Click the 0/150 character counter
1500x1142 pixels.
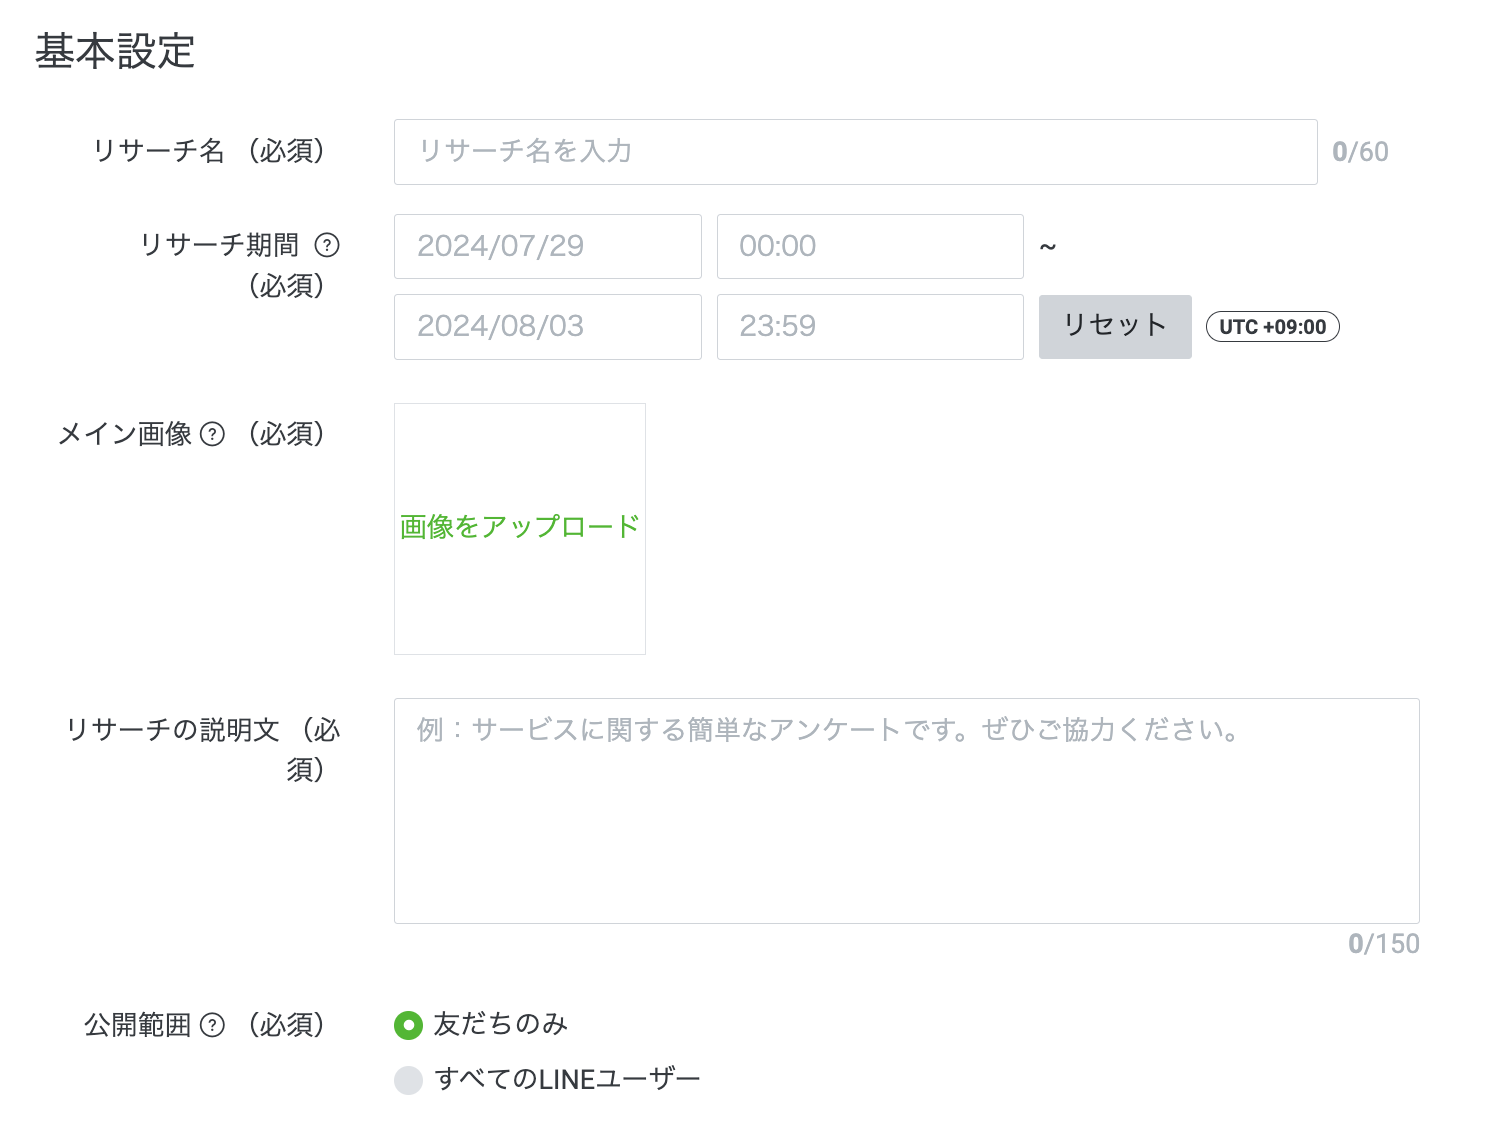pyautogui.click(x=1384, y=944)
